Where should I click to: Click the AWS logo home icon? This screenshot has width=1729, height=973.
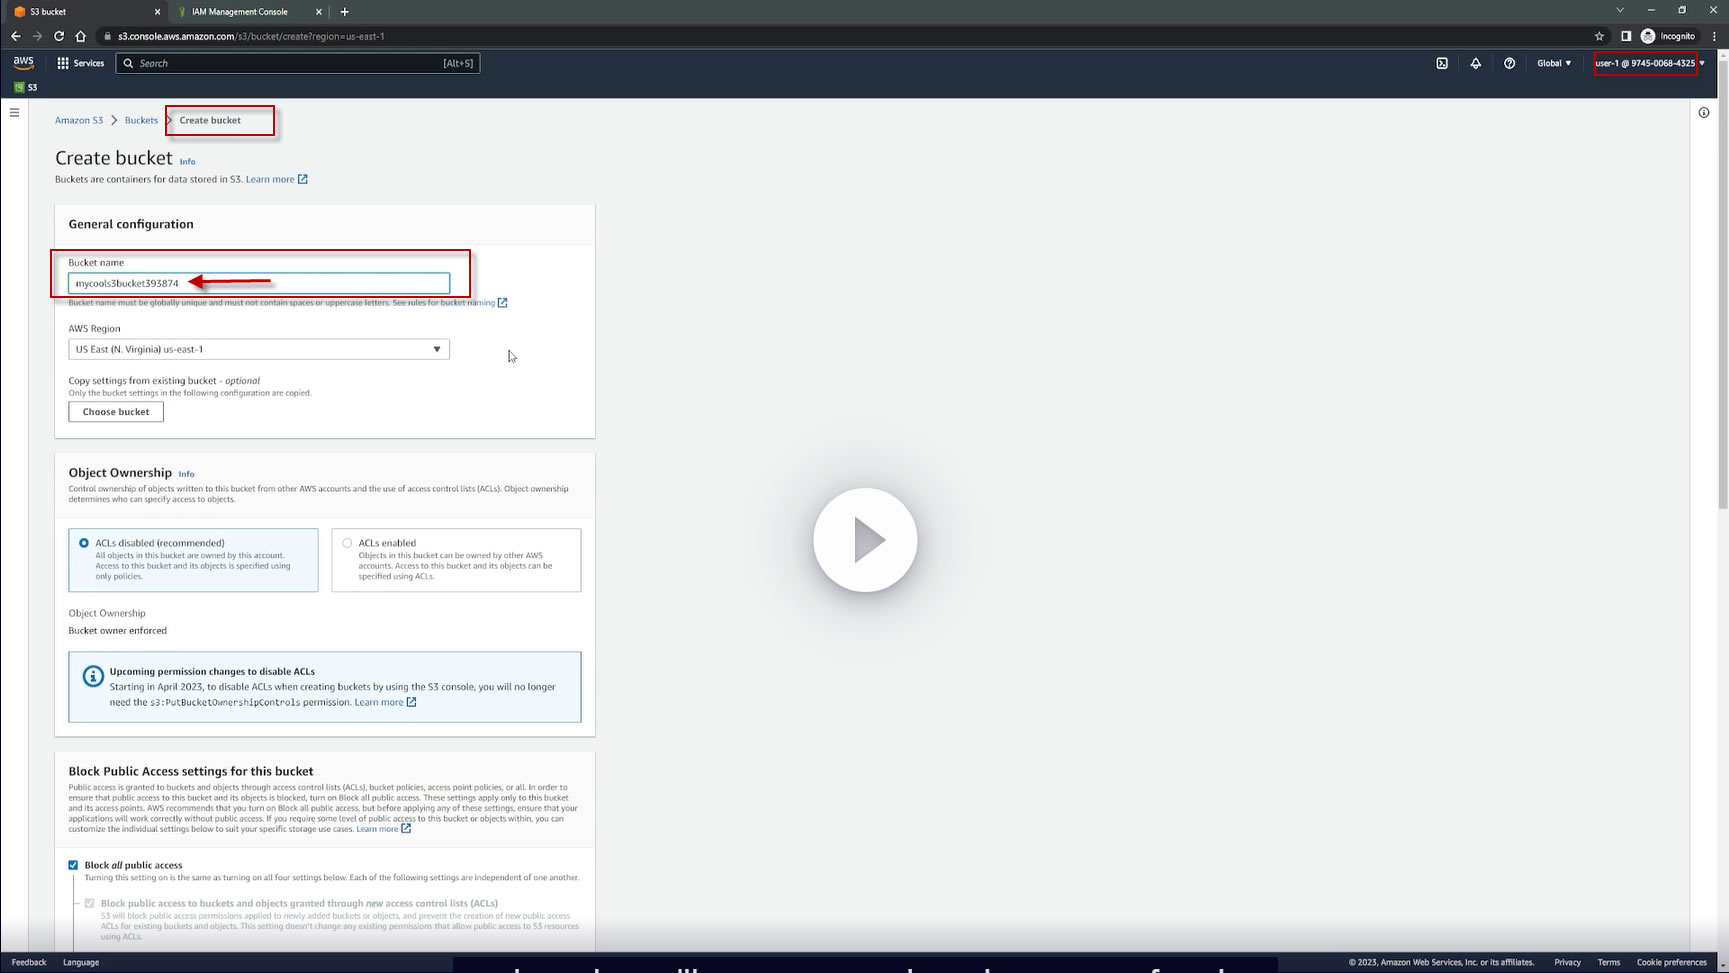click(23, 62)
